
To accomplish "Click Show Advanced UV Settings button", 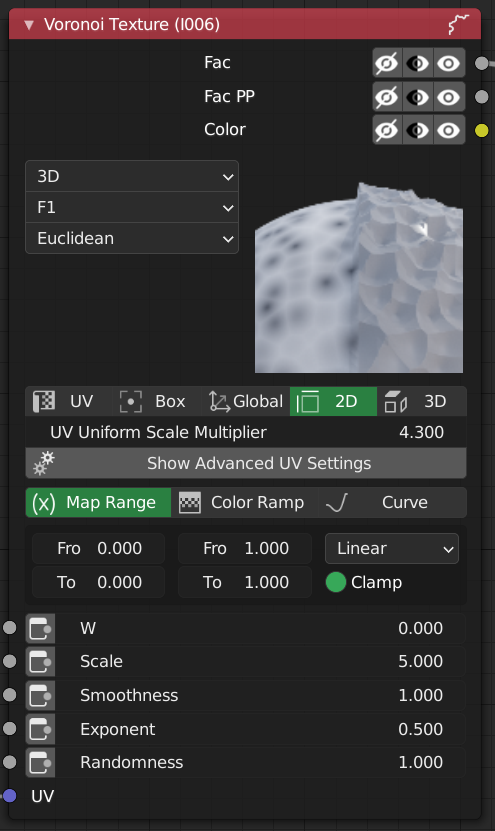I will pos(246,463).
